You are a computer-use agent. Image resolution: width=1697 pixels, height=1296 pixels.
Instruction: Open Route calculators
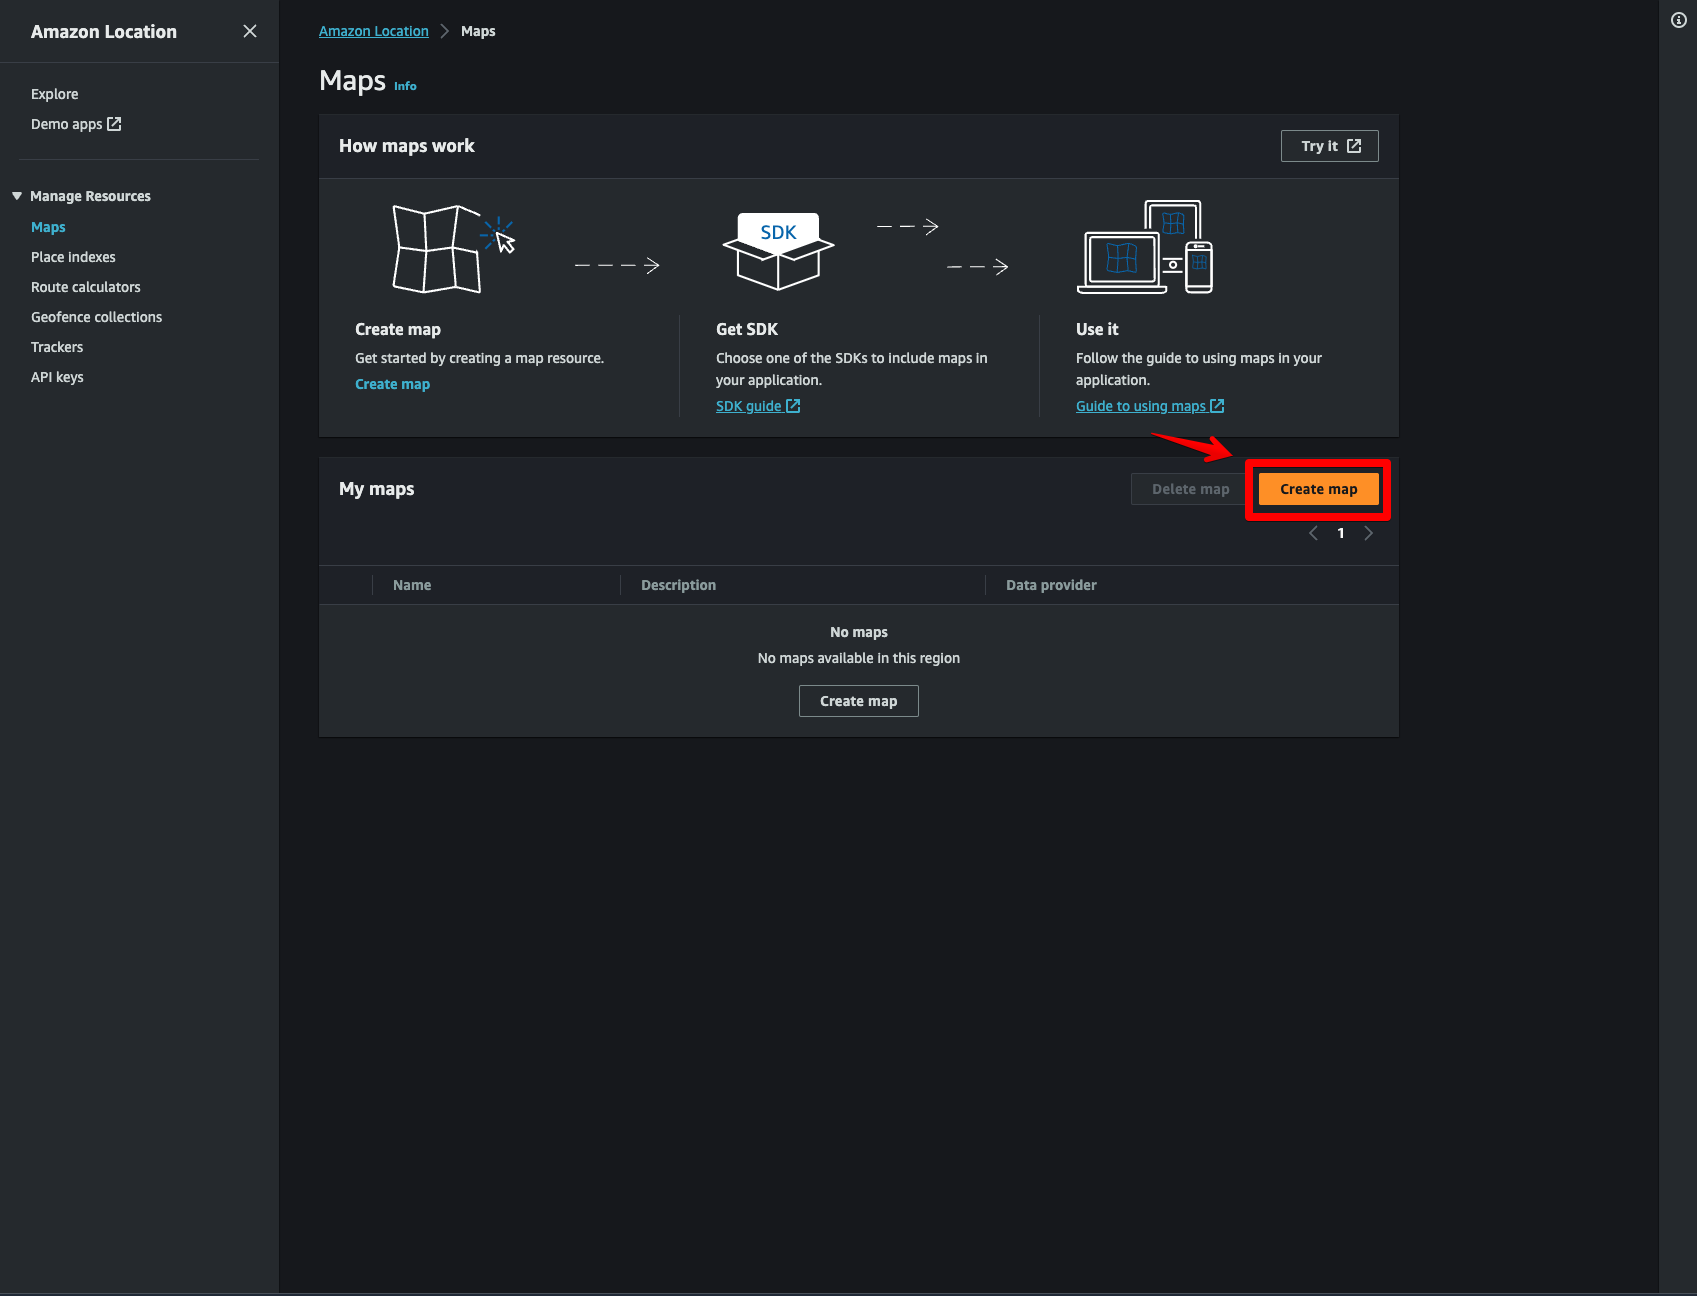point(86,287)
